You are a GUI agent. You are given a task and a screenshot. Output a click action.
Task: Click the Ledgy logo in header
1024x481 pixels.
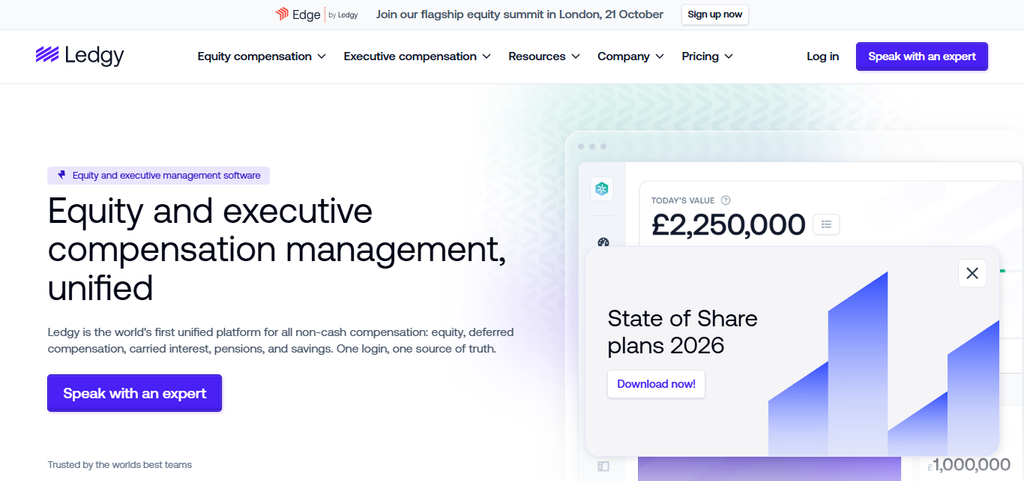point(80,56)
